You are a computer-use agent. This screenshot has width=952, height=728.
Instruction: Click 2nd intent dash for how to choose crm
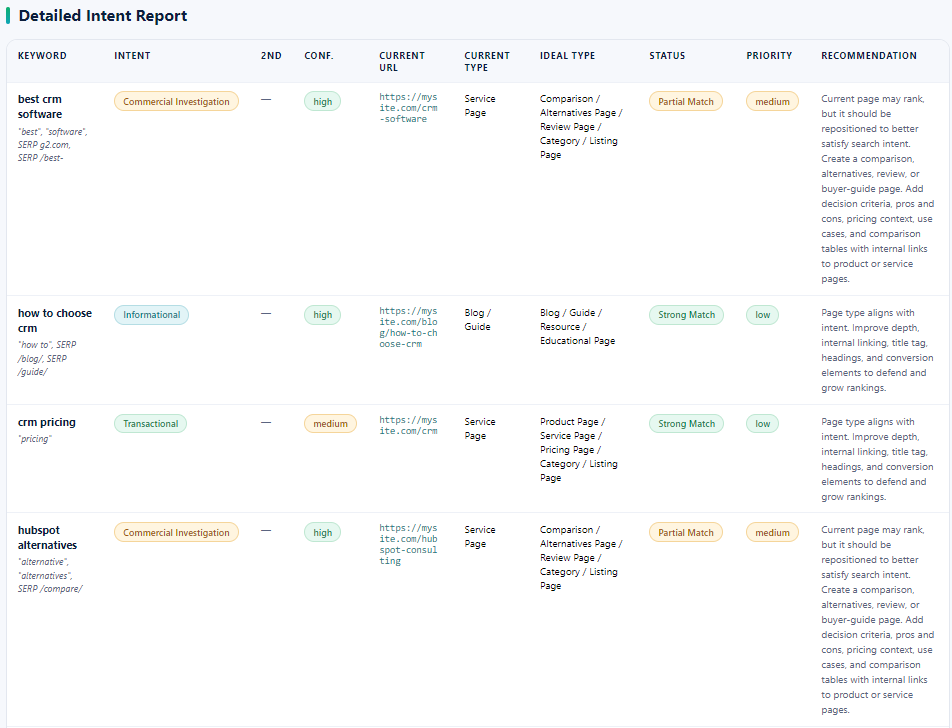coord(266,313)
